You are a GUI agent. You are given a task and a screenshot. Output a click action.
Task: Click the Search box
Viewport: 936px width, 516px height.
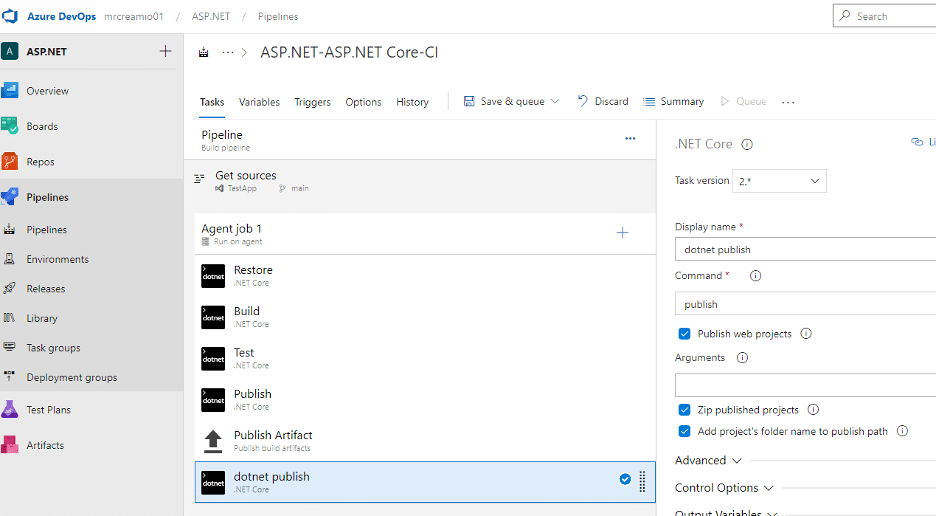(885, 16)
